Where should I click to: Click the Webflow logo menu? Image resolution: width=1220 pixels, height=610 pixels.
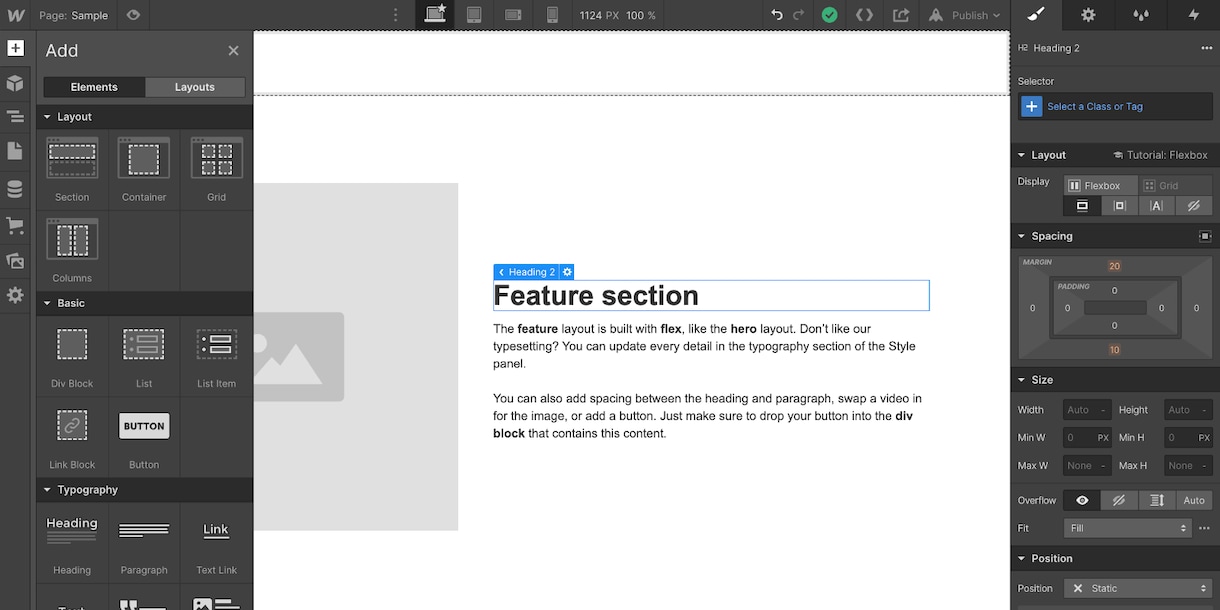pos(15,15)
